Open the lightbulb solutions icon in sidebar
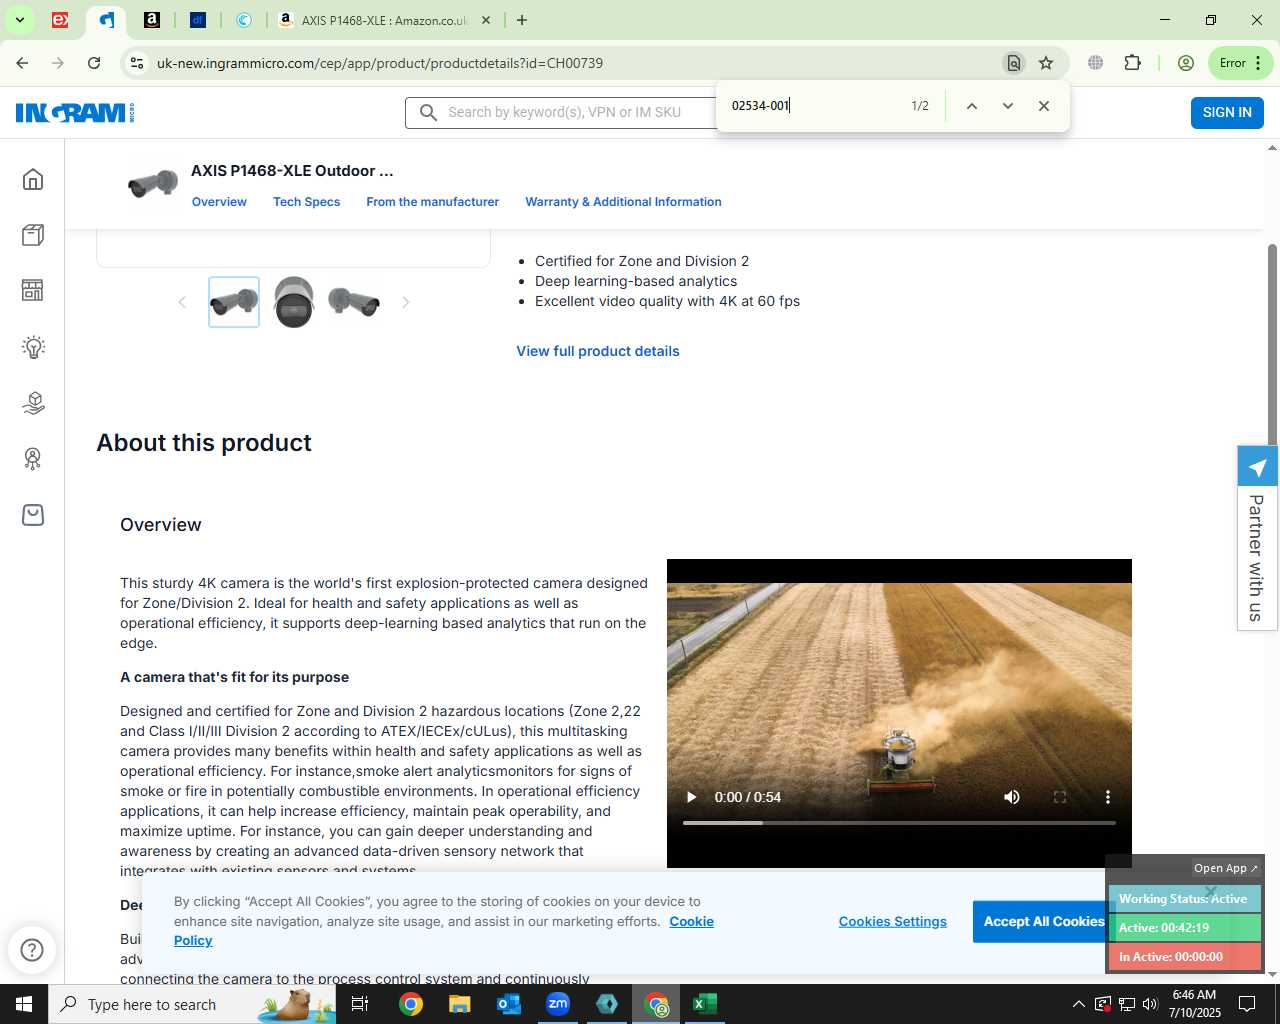1280x1024 pixels. (33, 347)
